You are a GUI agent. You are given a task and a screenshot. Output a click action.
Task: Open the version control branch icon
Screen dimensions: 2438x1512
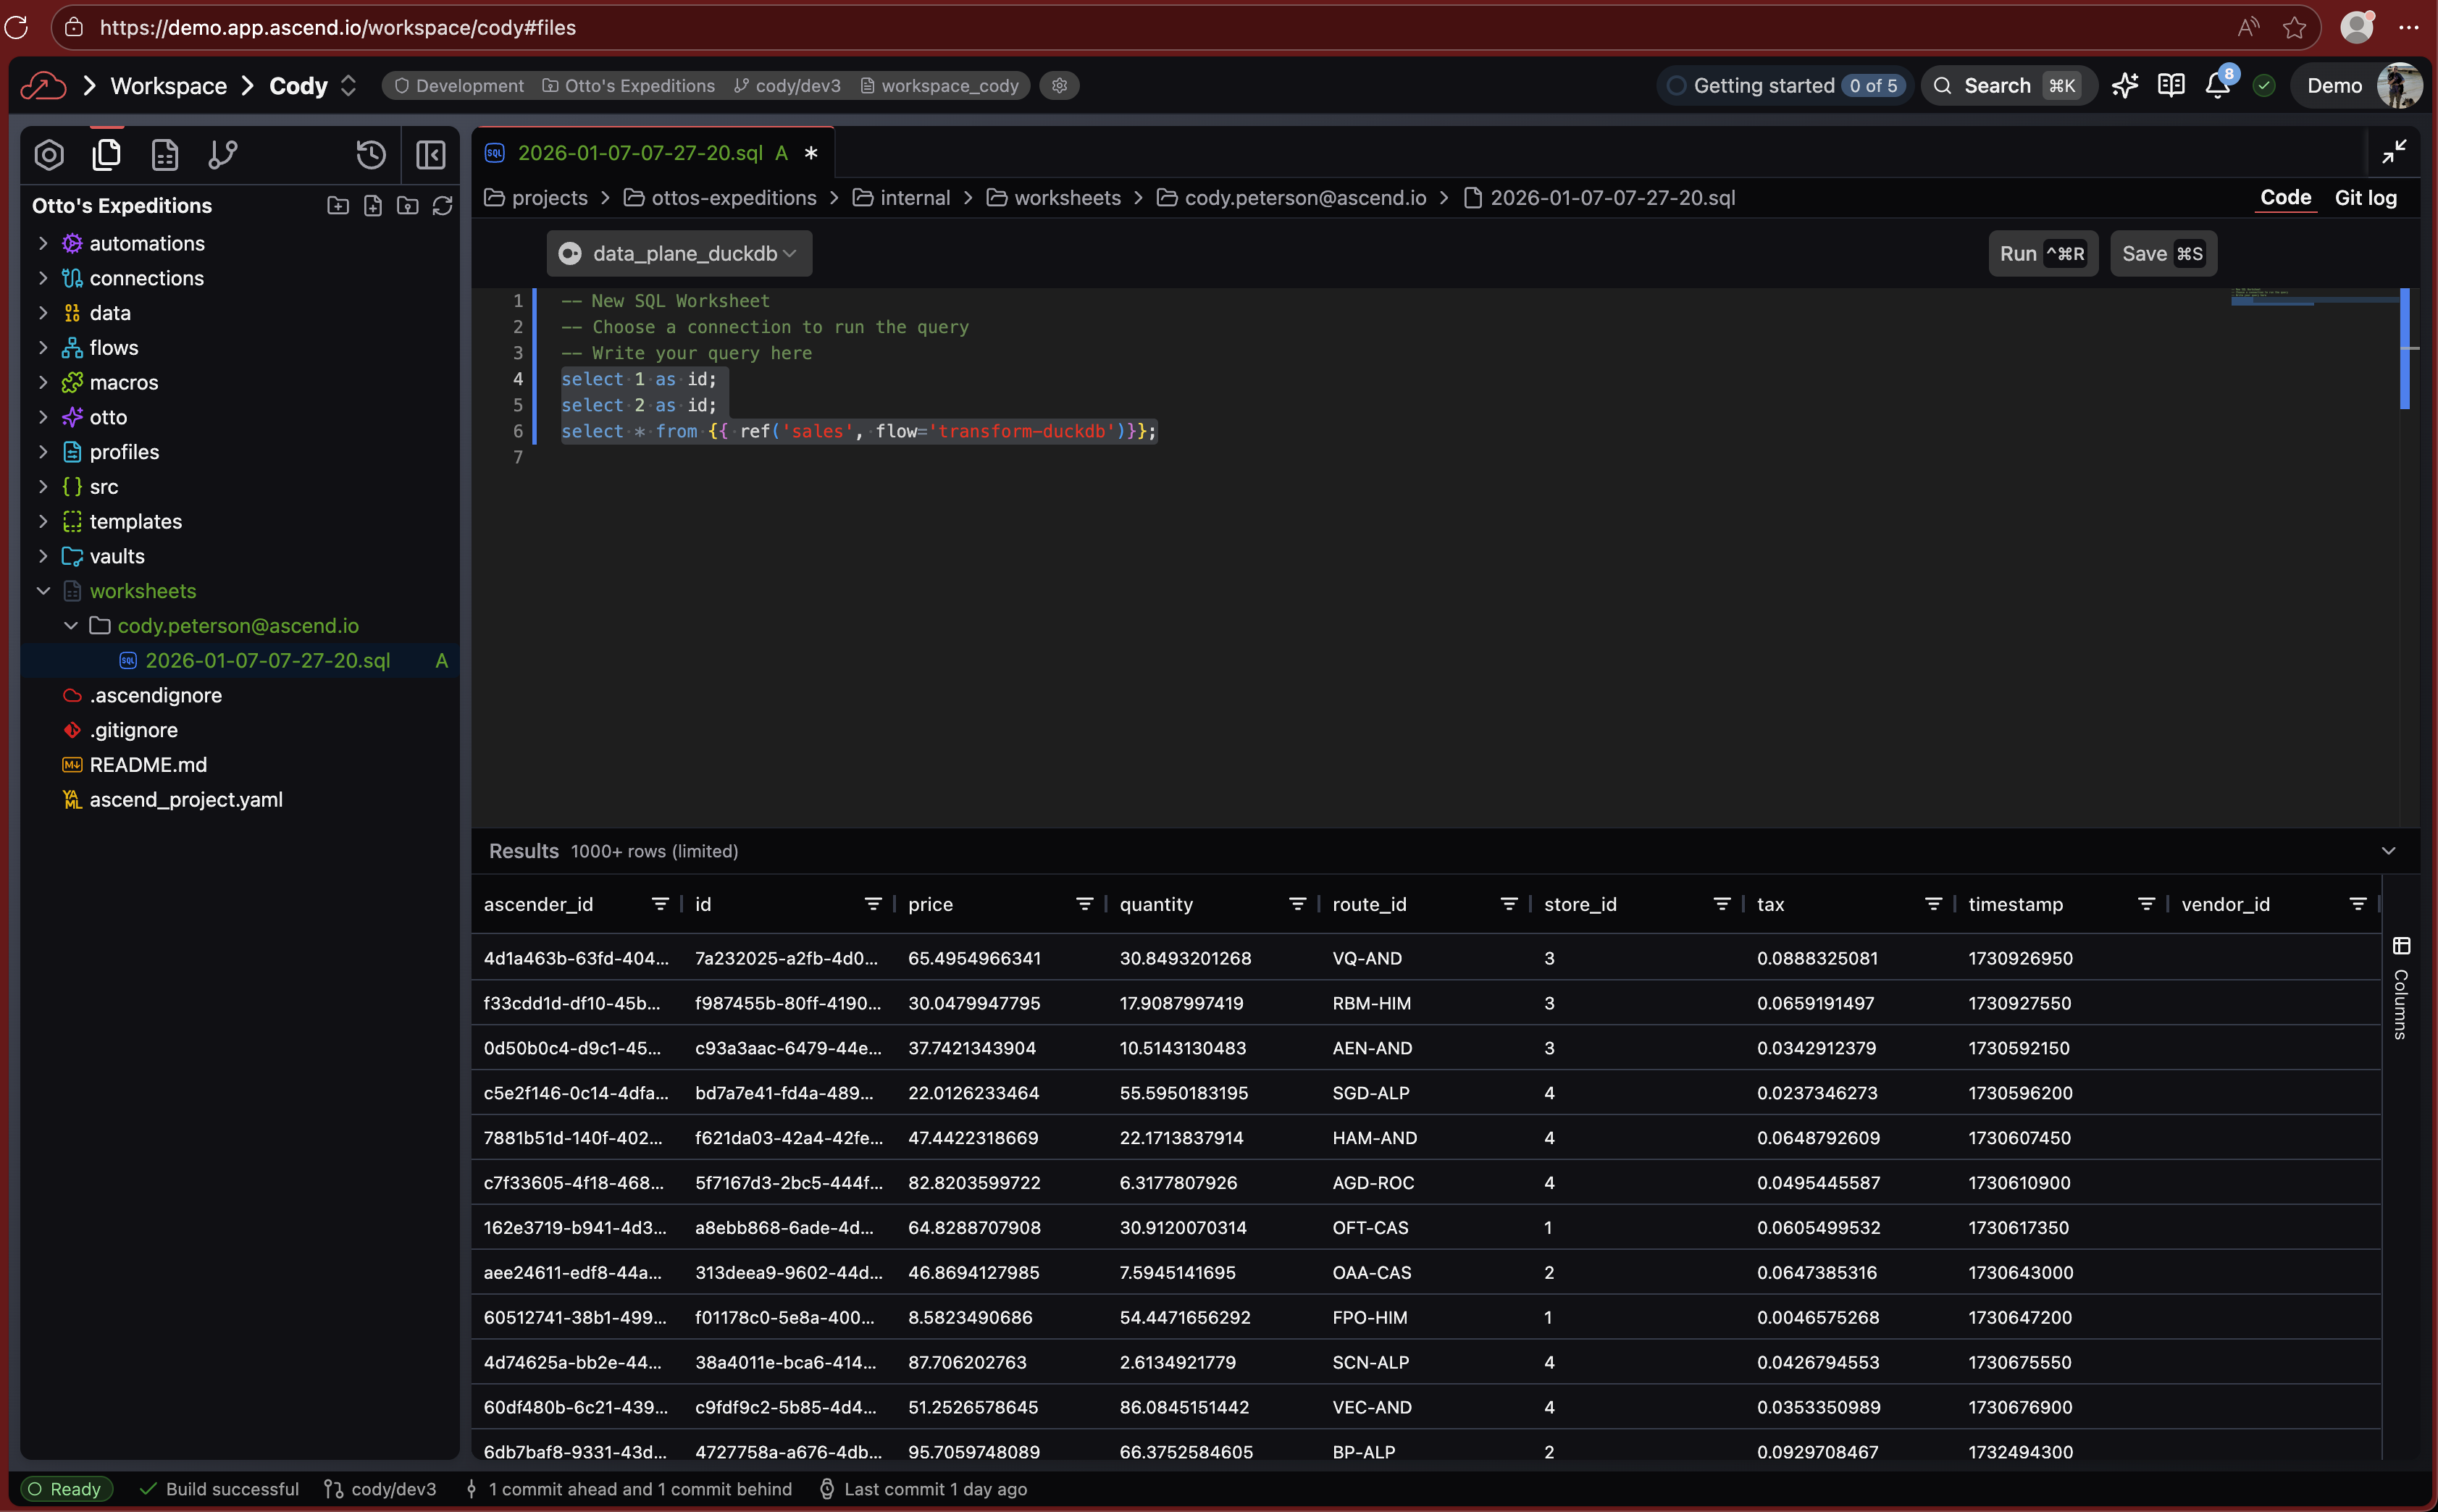(x=223, y=154)
